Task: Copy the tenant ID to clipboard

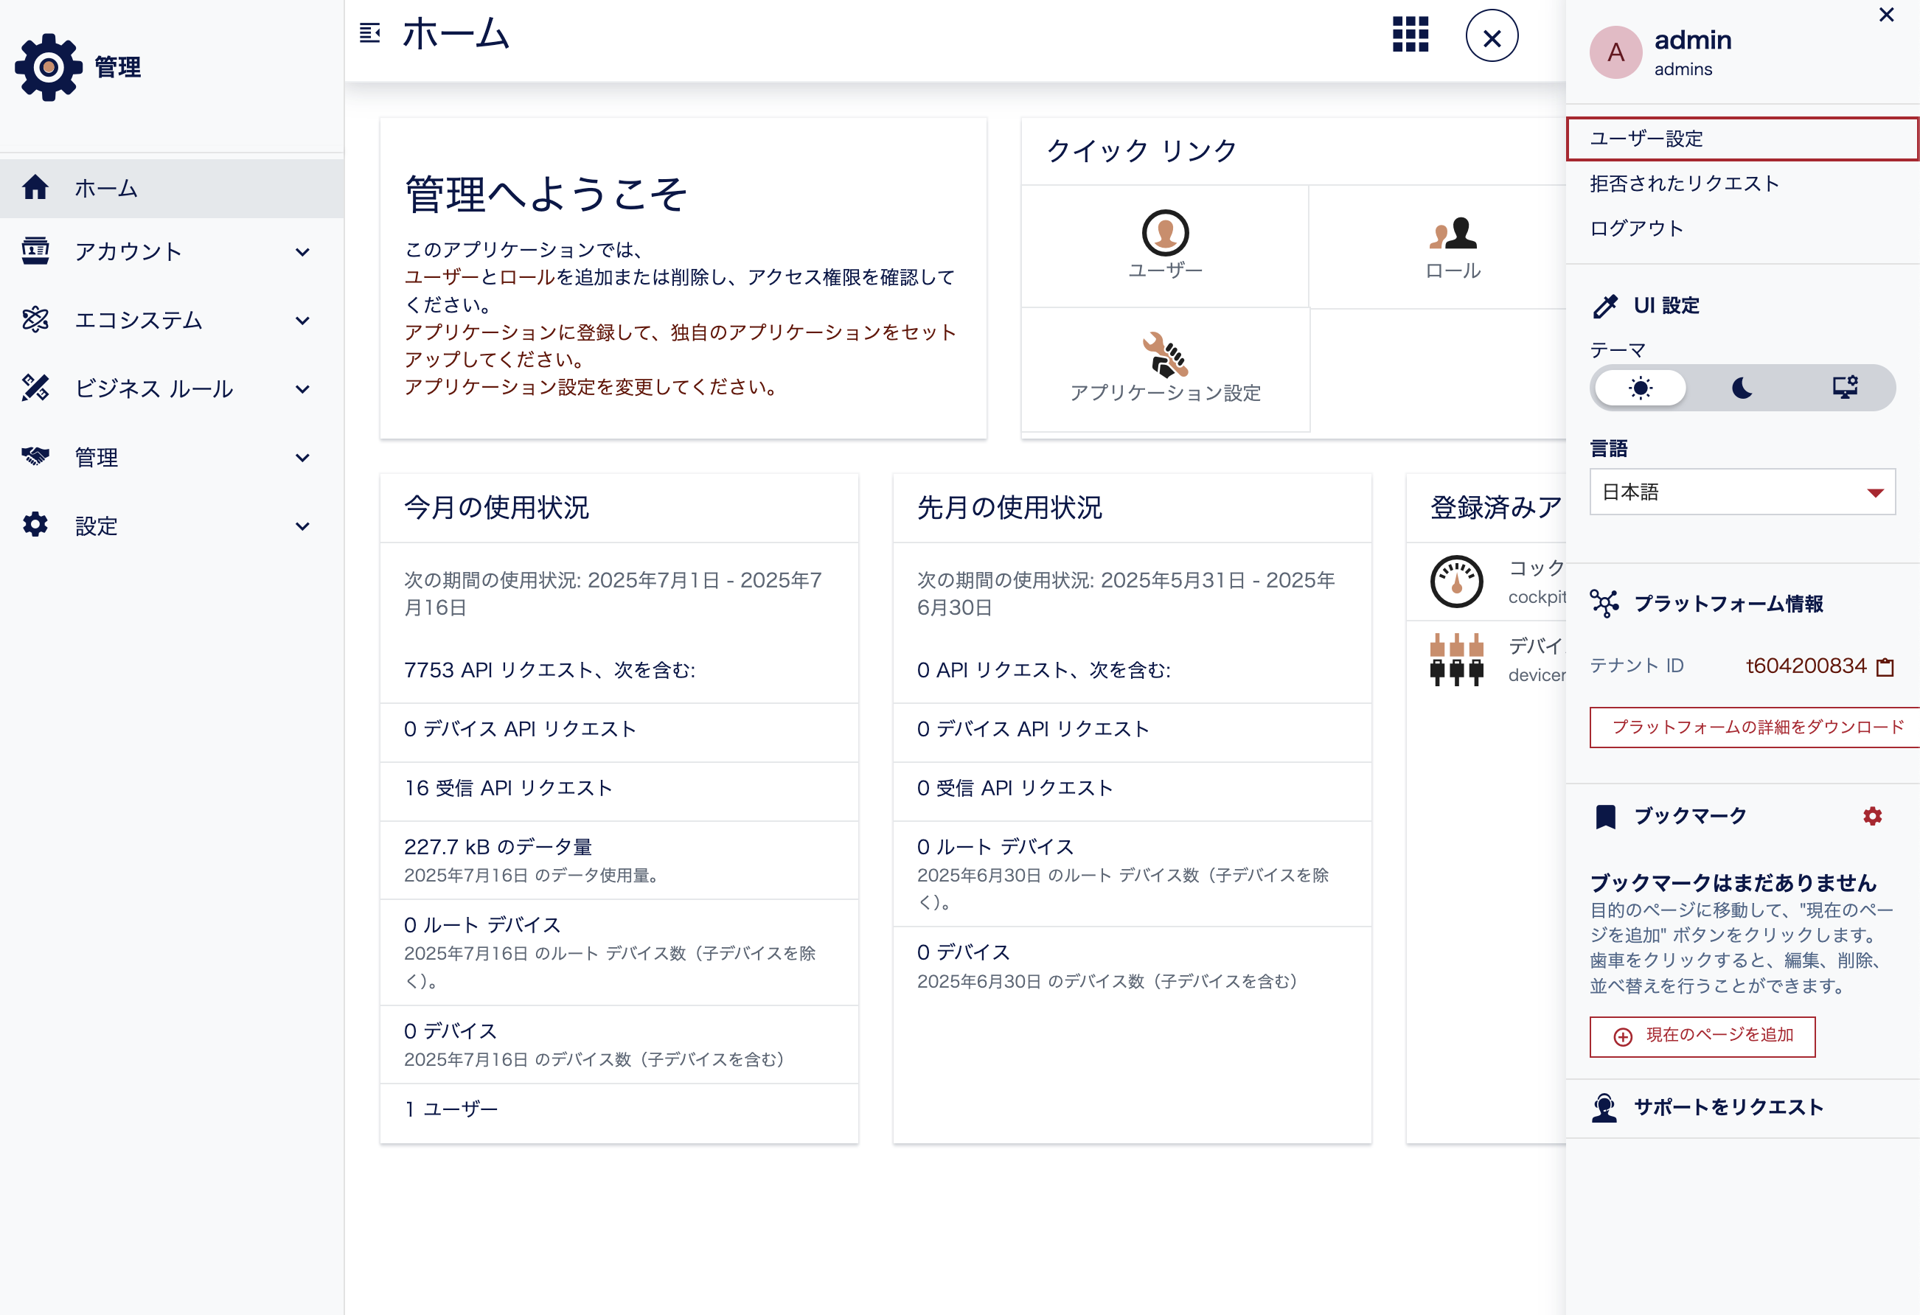Action: click(x=1886, y=666)
